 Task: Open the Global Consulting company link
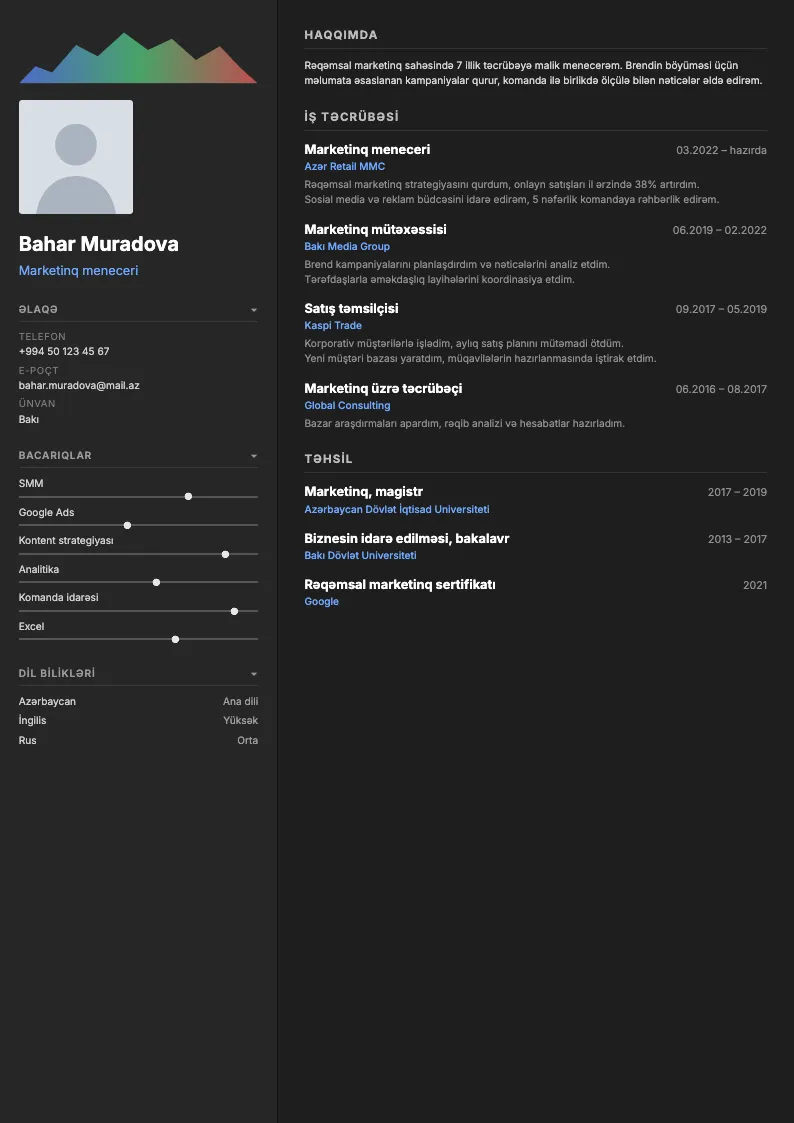(347, 405)
